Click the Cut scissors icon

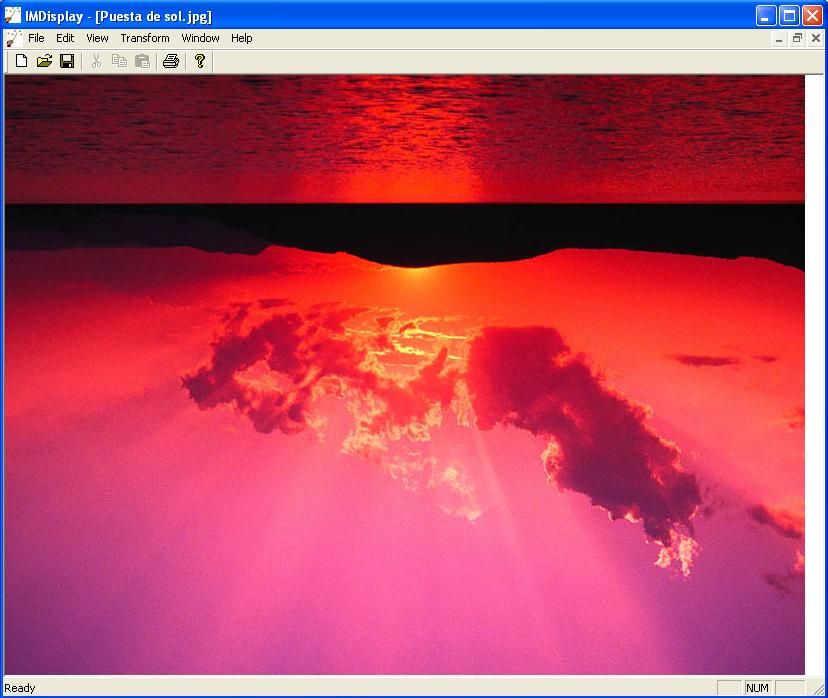(96, 61)
